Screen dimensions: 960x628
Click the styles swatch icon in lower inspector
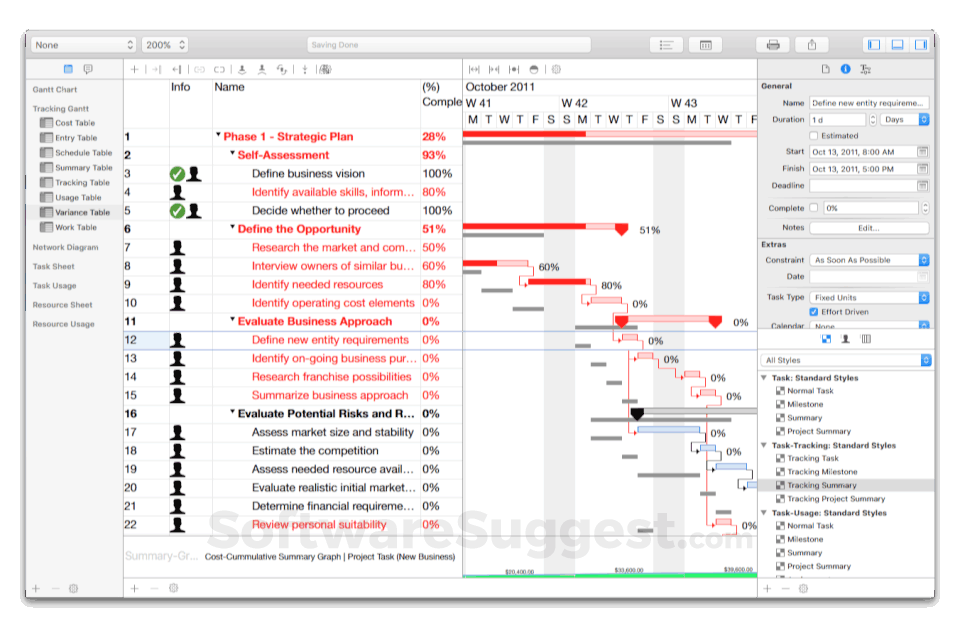tap(826, 339)
